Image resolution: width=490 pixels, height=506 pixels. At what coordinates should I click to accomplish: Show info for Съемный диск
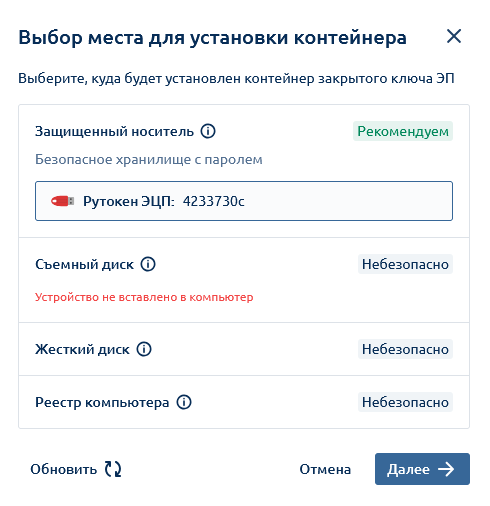pos(148,264)
